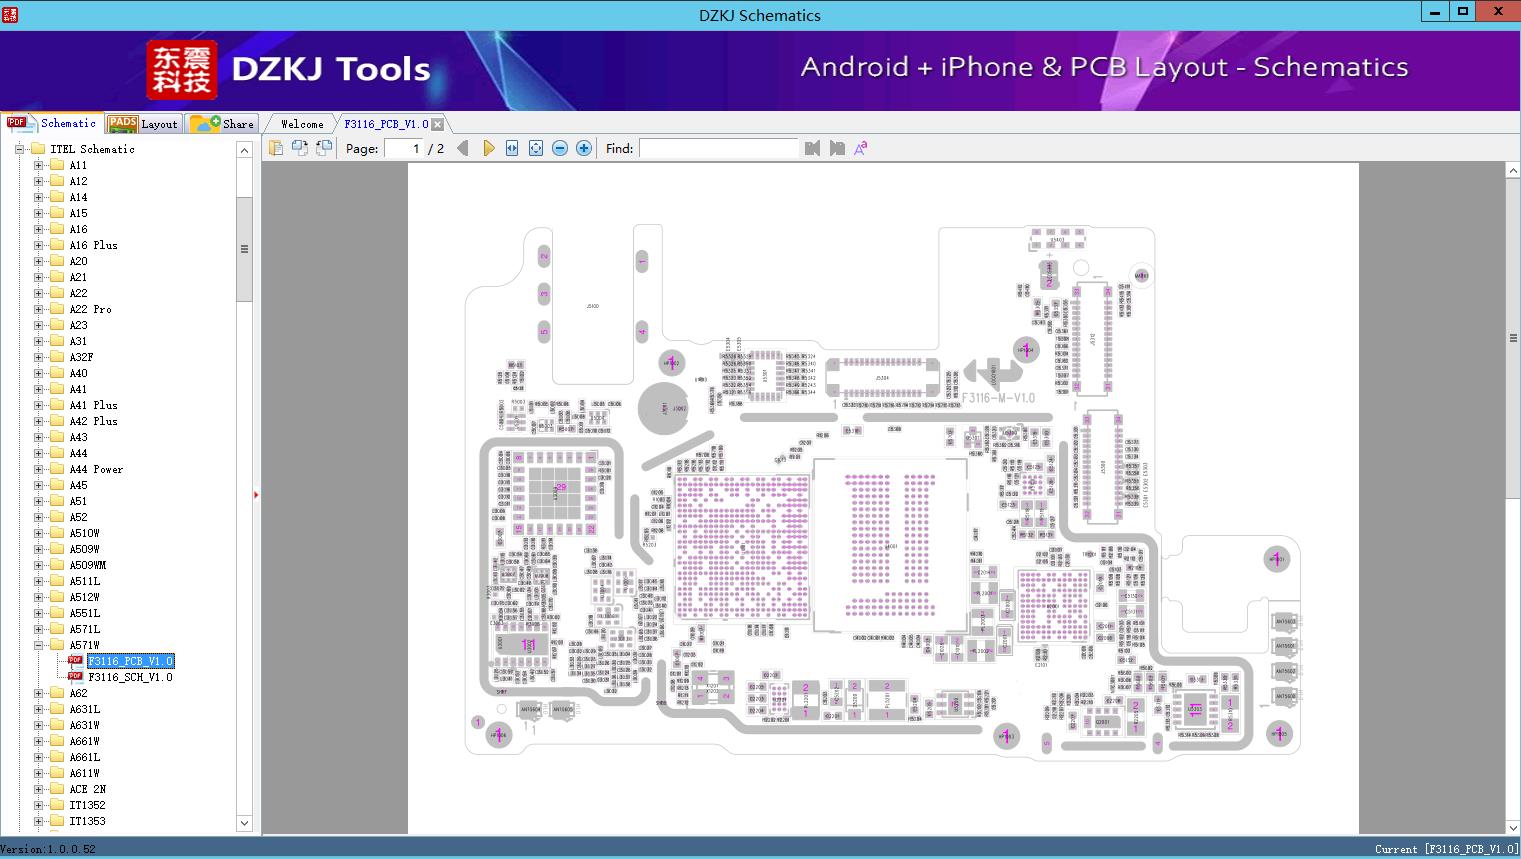Select the A32F folder
The width and height of the screenshot is (1521, 859).
pyautogui.click(x=81, y=357)
